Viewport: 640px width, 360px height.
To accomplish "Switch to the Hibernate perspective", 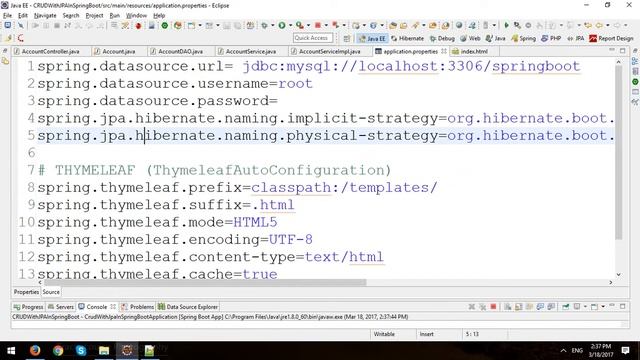I will [407, 38].
